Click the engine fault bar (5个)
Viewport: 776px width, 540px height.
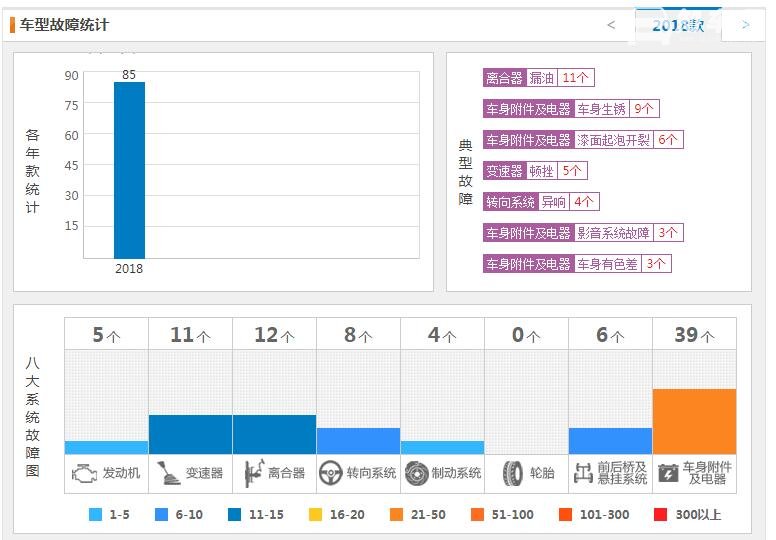pyautogui.click(x=106, y=447)
